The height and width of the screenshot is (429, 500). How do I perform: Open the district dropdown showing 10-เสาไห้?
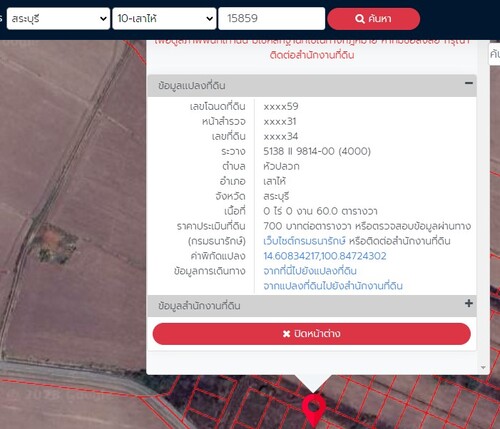[x=164, y=19]
